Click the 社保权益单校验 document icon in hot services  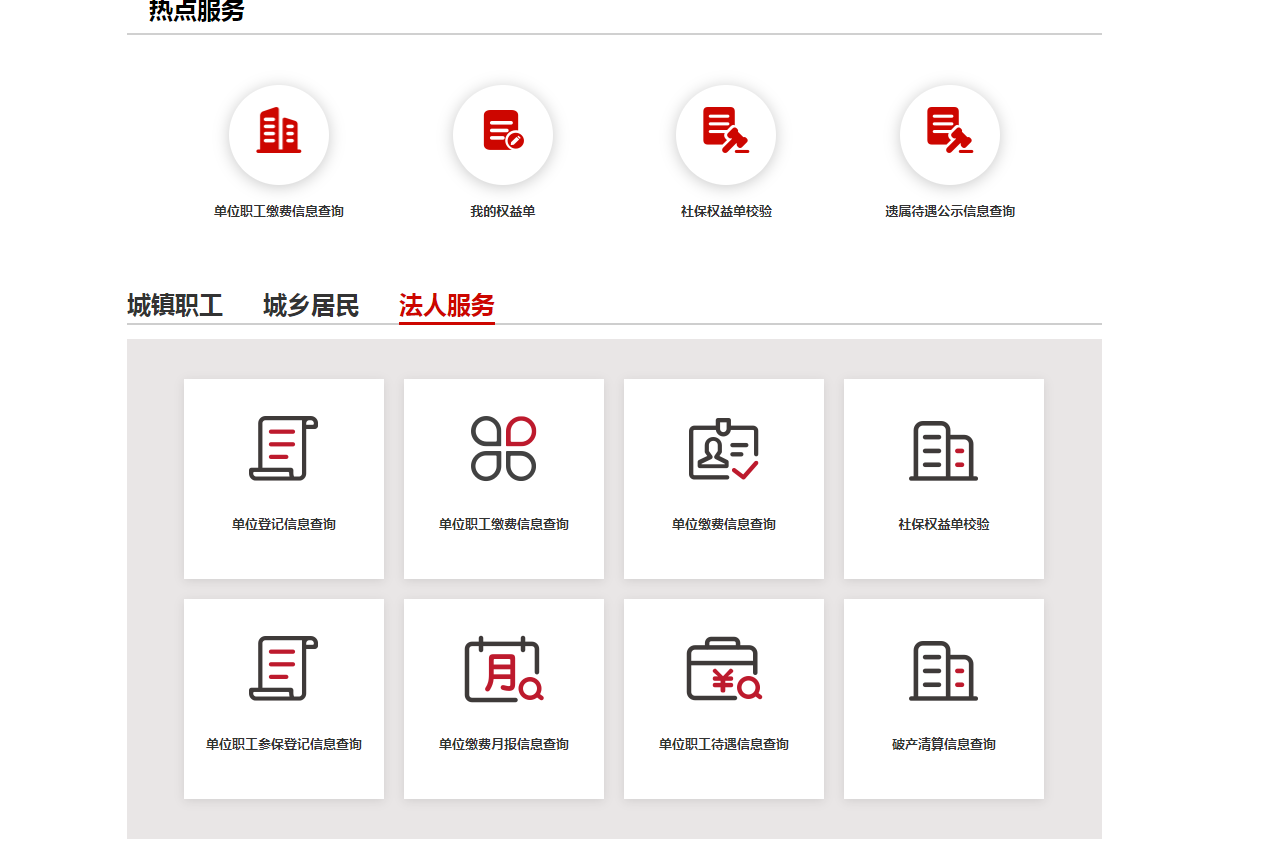click(726, 134)
